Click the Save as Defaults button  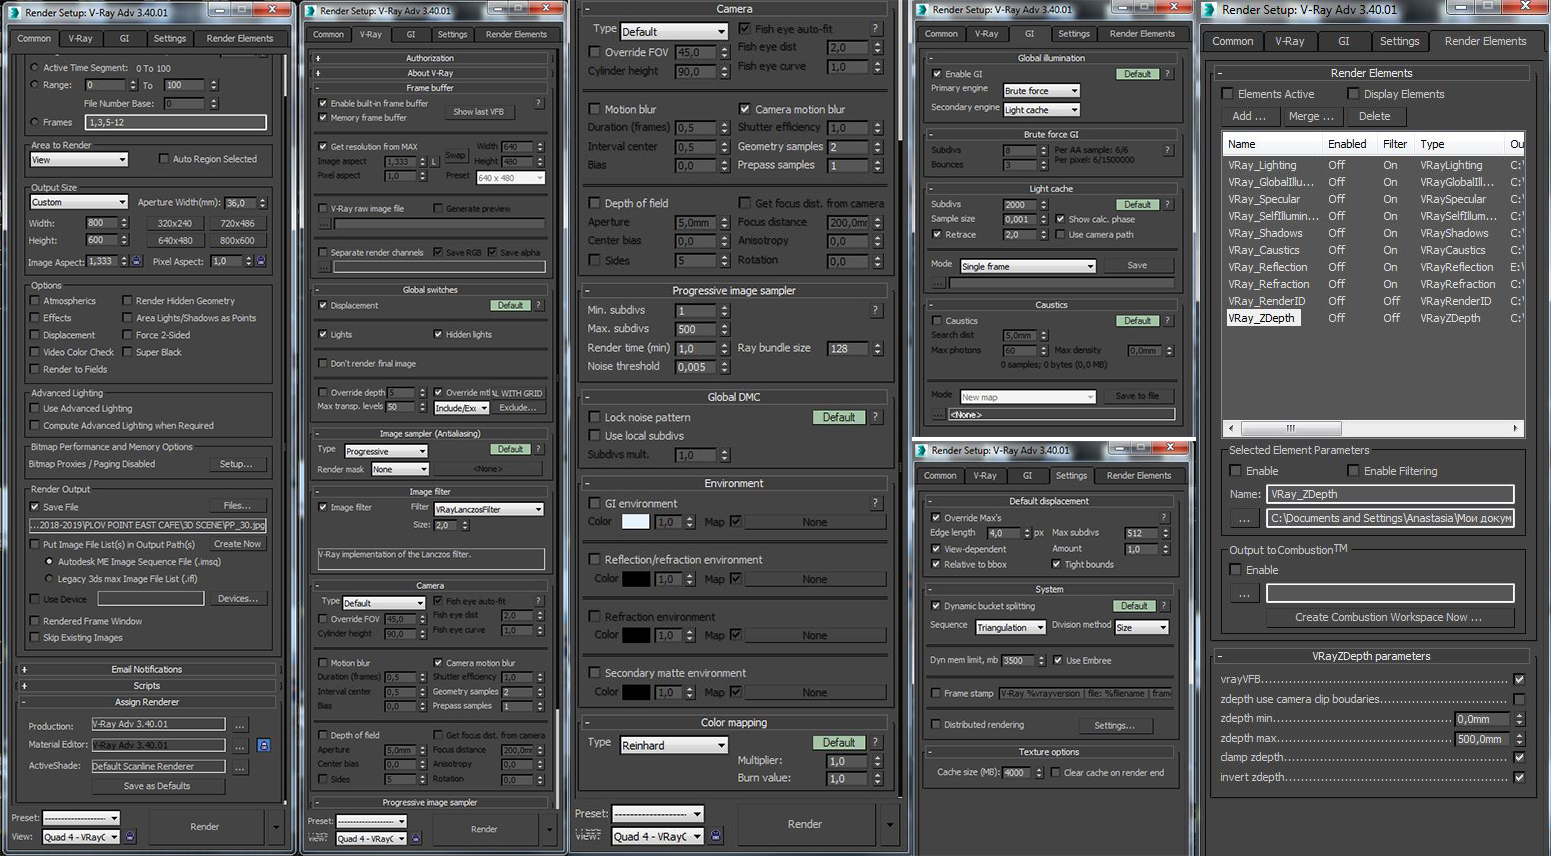157,786
